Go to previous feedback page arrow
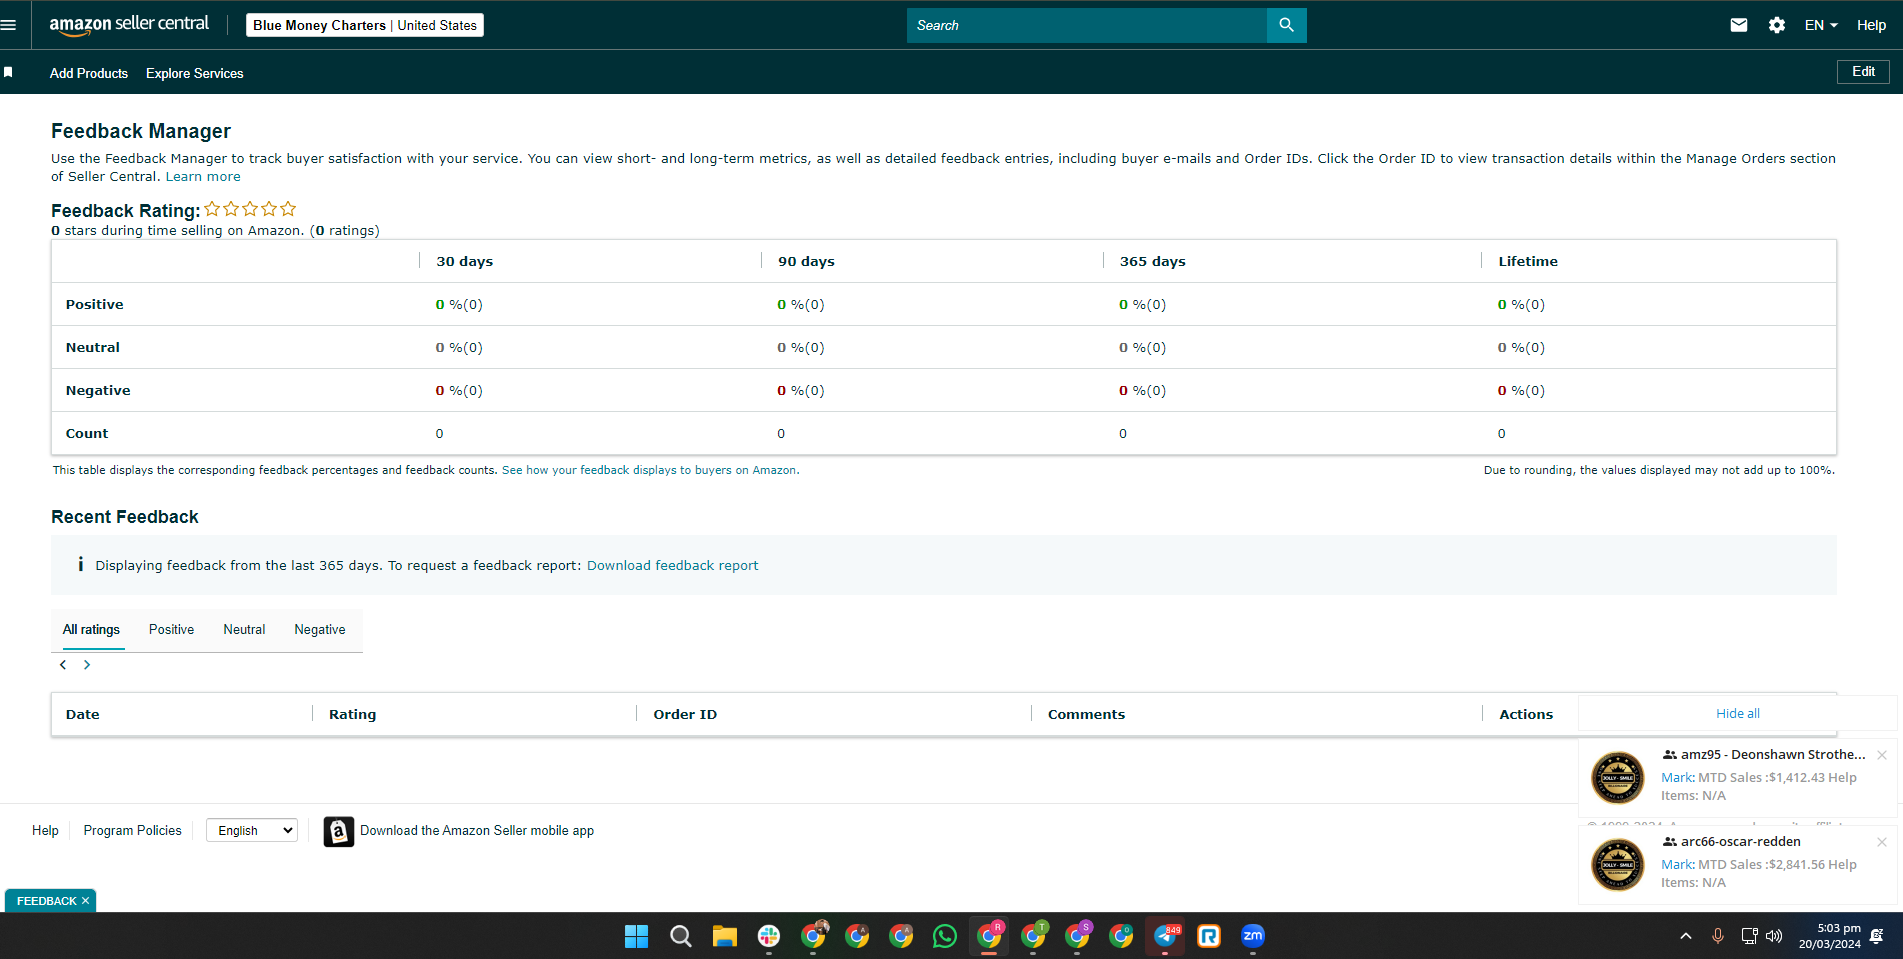 point(63,665)
